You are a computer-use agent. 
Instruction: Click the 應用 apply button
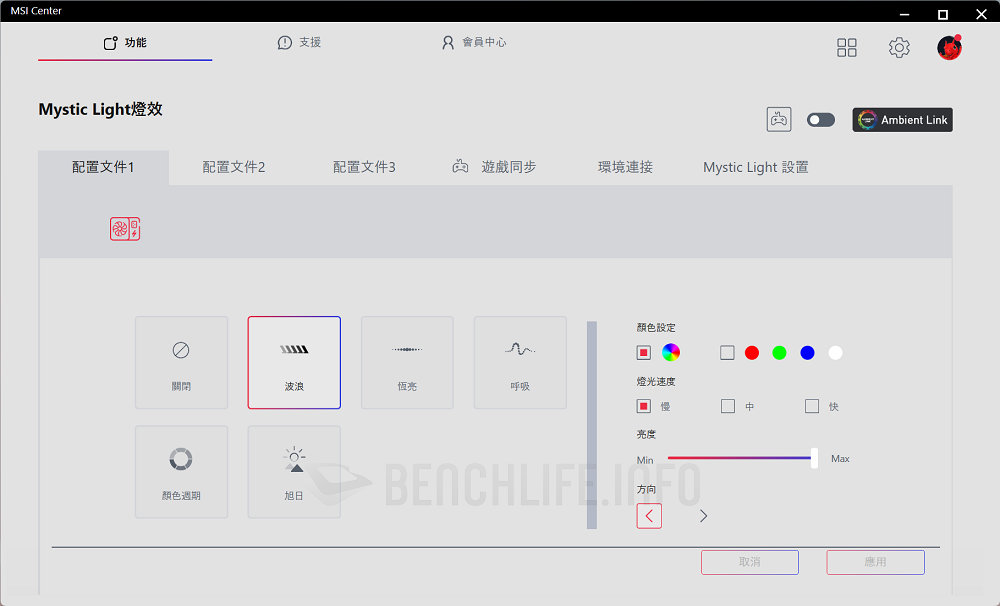click(x=876, y=562)
